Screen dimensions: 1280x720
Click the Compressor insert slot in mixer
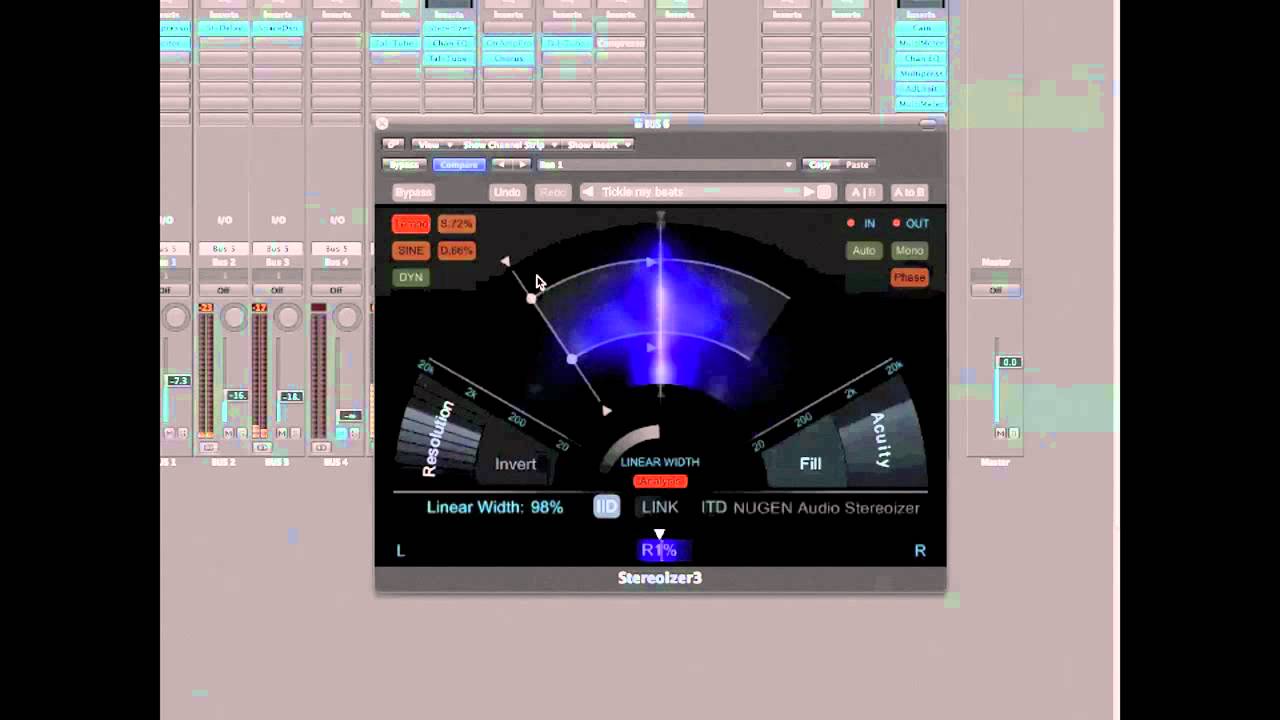621,43
